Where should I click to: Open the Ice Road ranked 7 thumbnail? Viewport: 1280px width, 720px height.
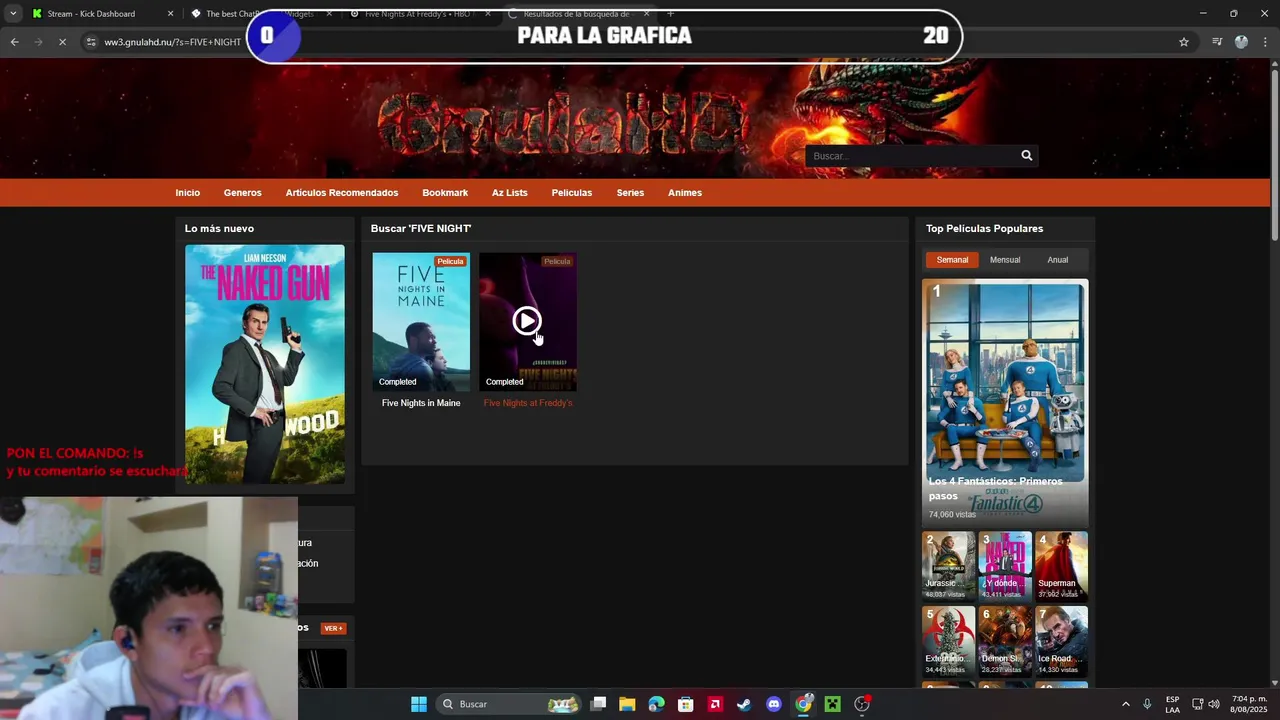click(1062, 641)
